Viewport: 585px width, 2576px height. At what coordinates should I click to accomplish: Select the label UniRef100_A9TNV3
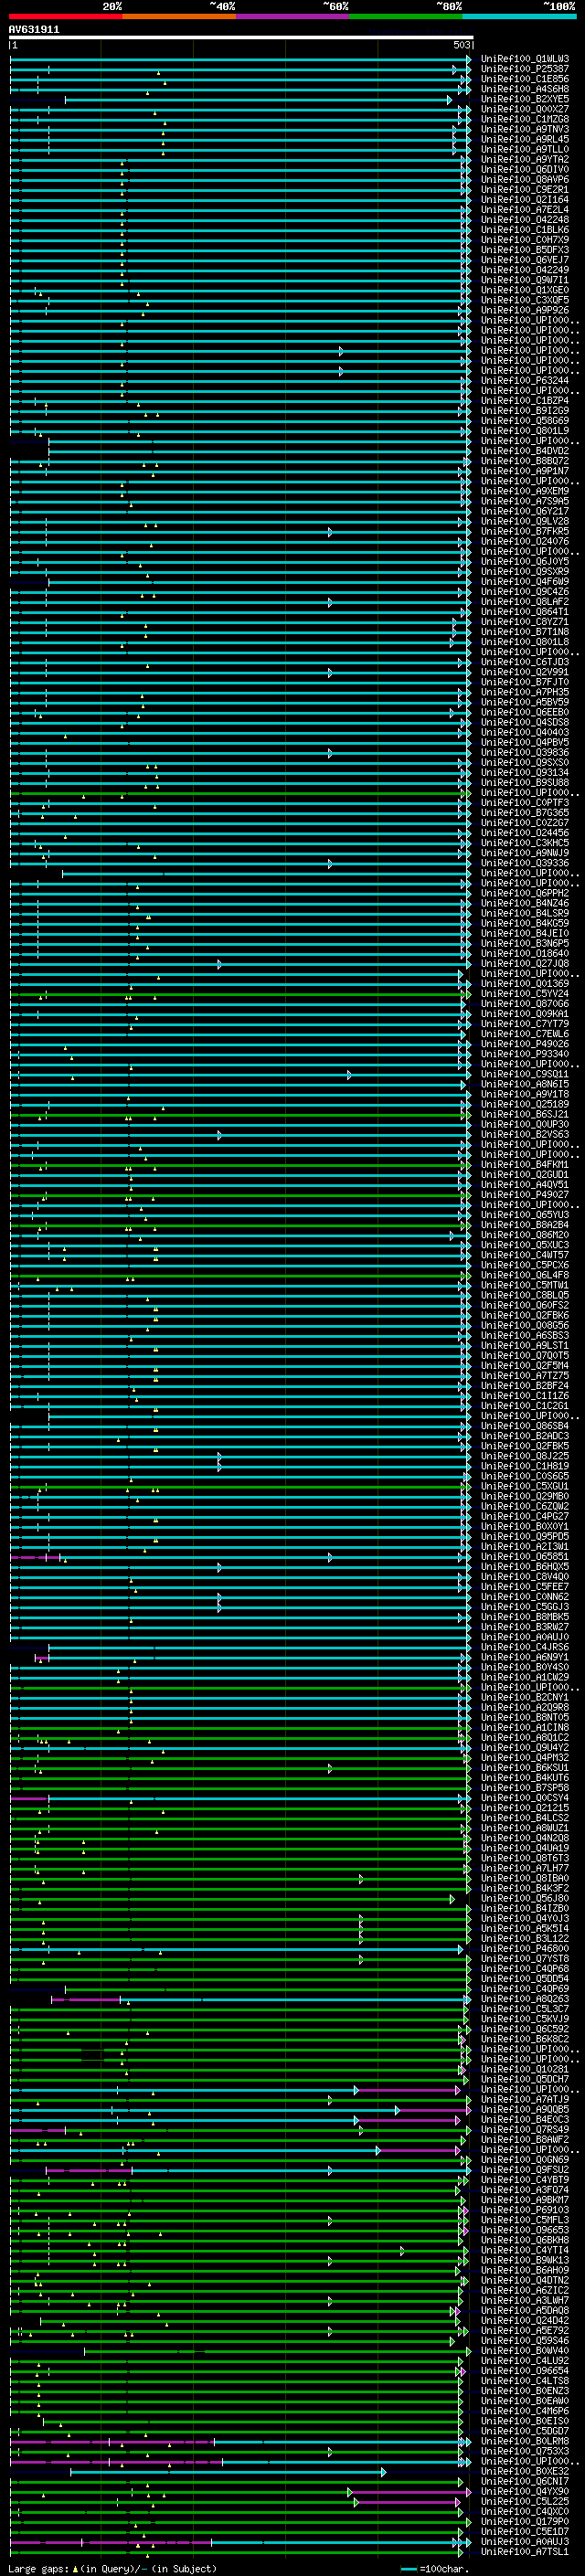[525, 129]
